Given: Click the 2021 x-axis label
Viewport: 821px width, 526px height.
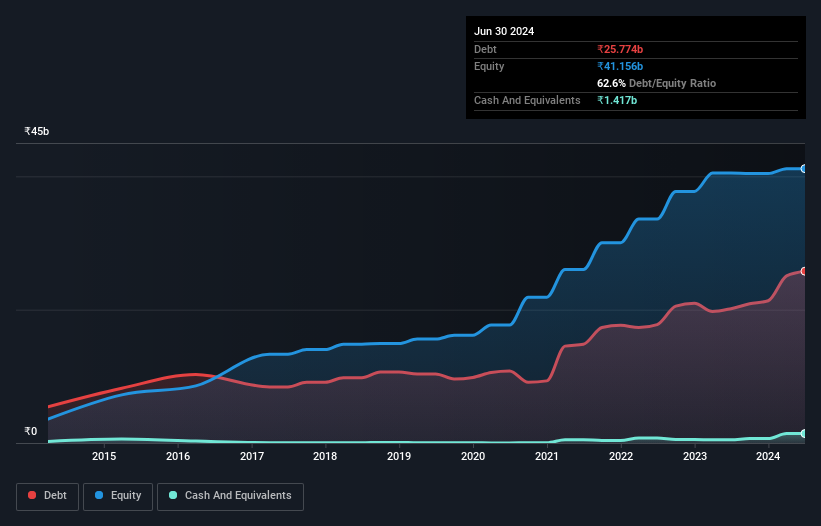Looking at the screenshot, I should coord(547,456).
